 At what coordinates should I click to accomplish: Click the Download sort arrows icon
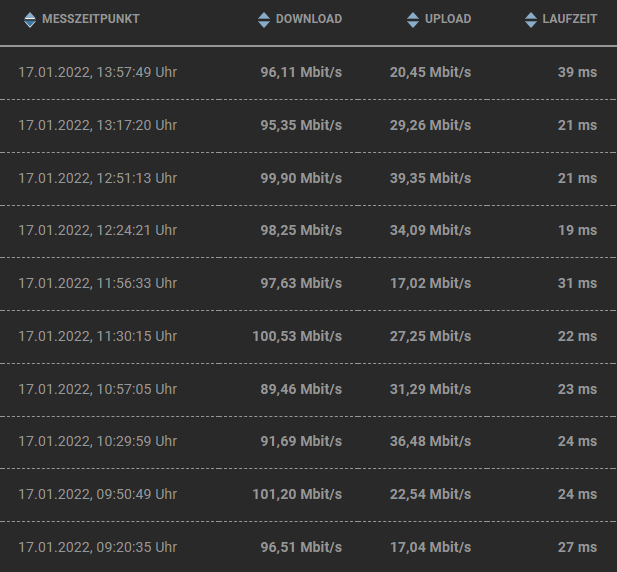263,19
